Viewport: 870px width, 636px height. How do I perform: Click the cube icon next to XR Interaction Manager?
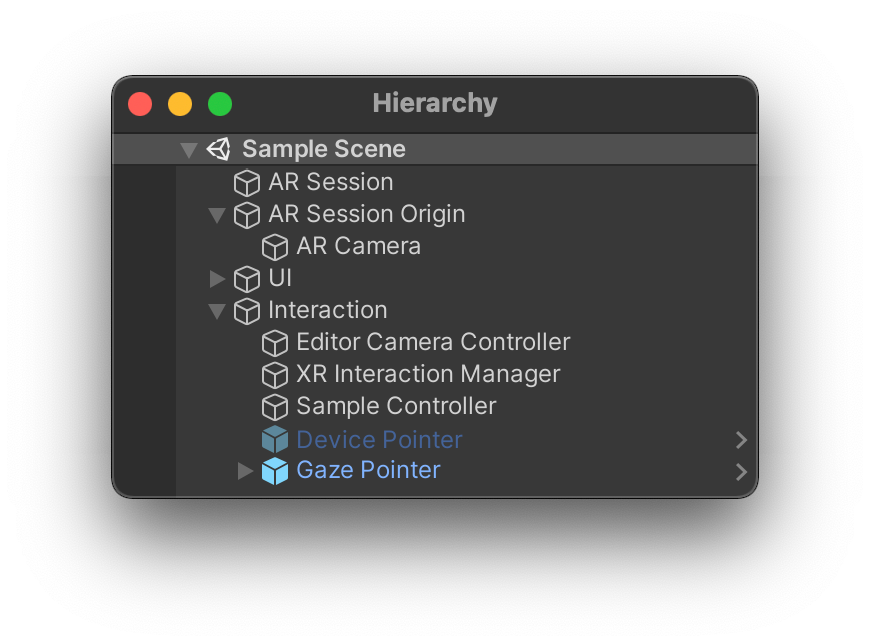click(275, 375)
